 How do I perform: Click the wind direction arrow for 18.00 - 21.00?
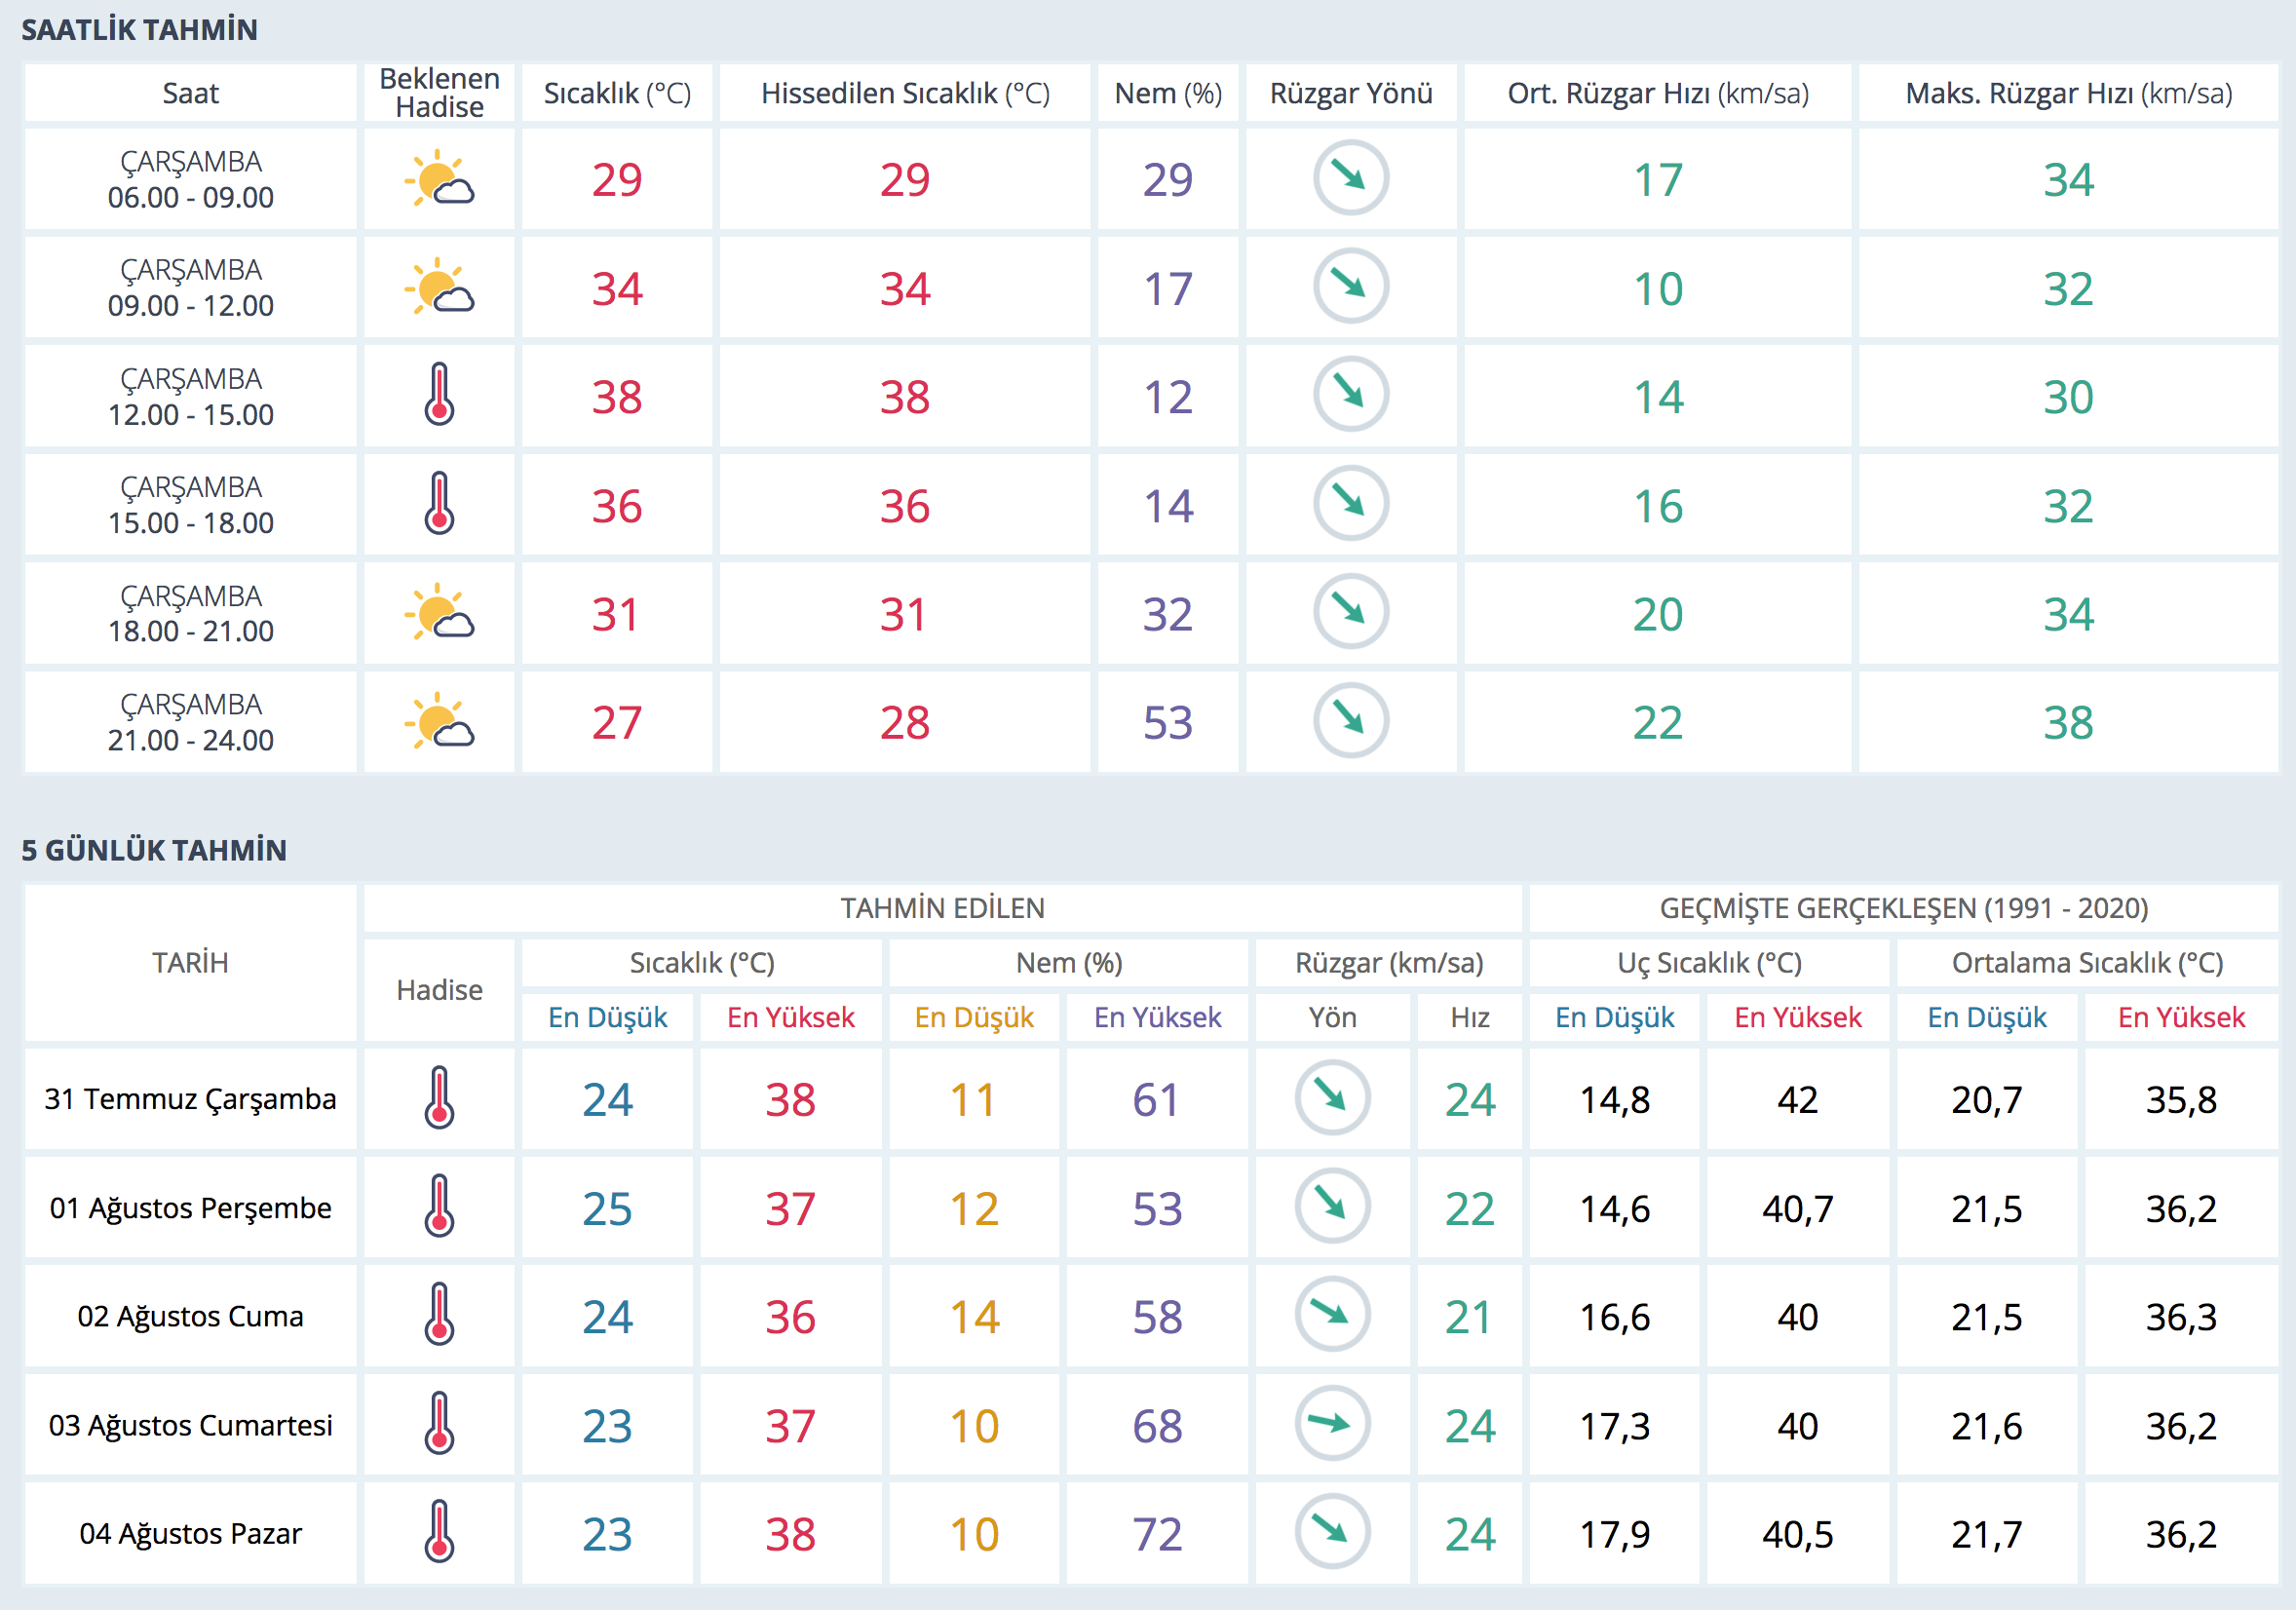pos(1350,612)
